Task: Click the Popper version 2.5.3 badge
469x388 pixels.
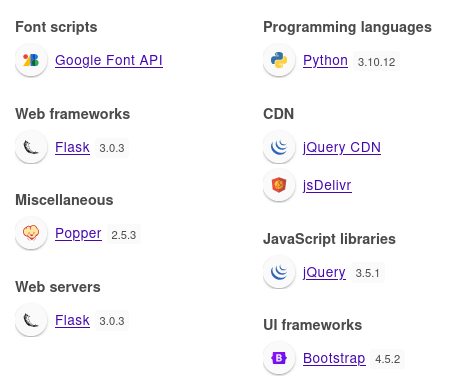Action: [x=124, y=235]
